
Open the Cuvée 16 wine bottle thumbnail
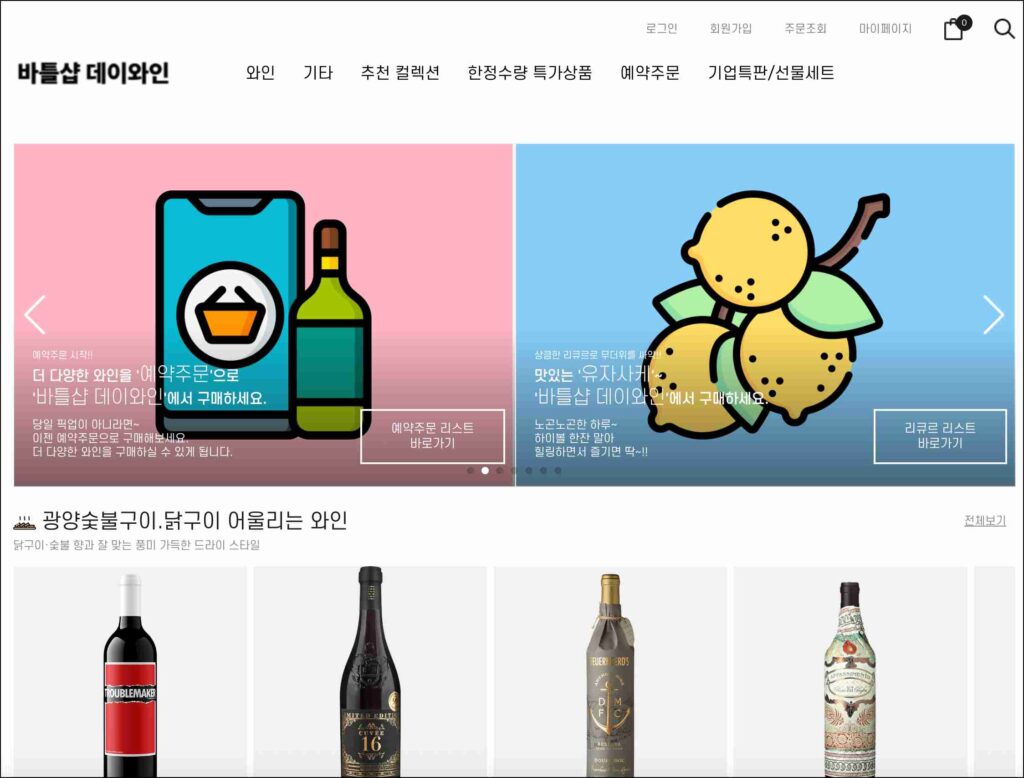[x=370, y=672]
